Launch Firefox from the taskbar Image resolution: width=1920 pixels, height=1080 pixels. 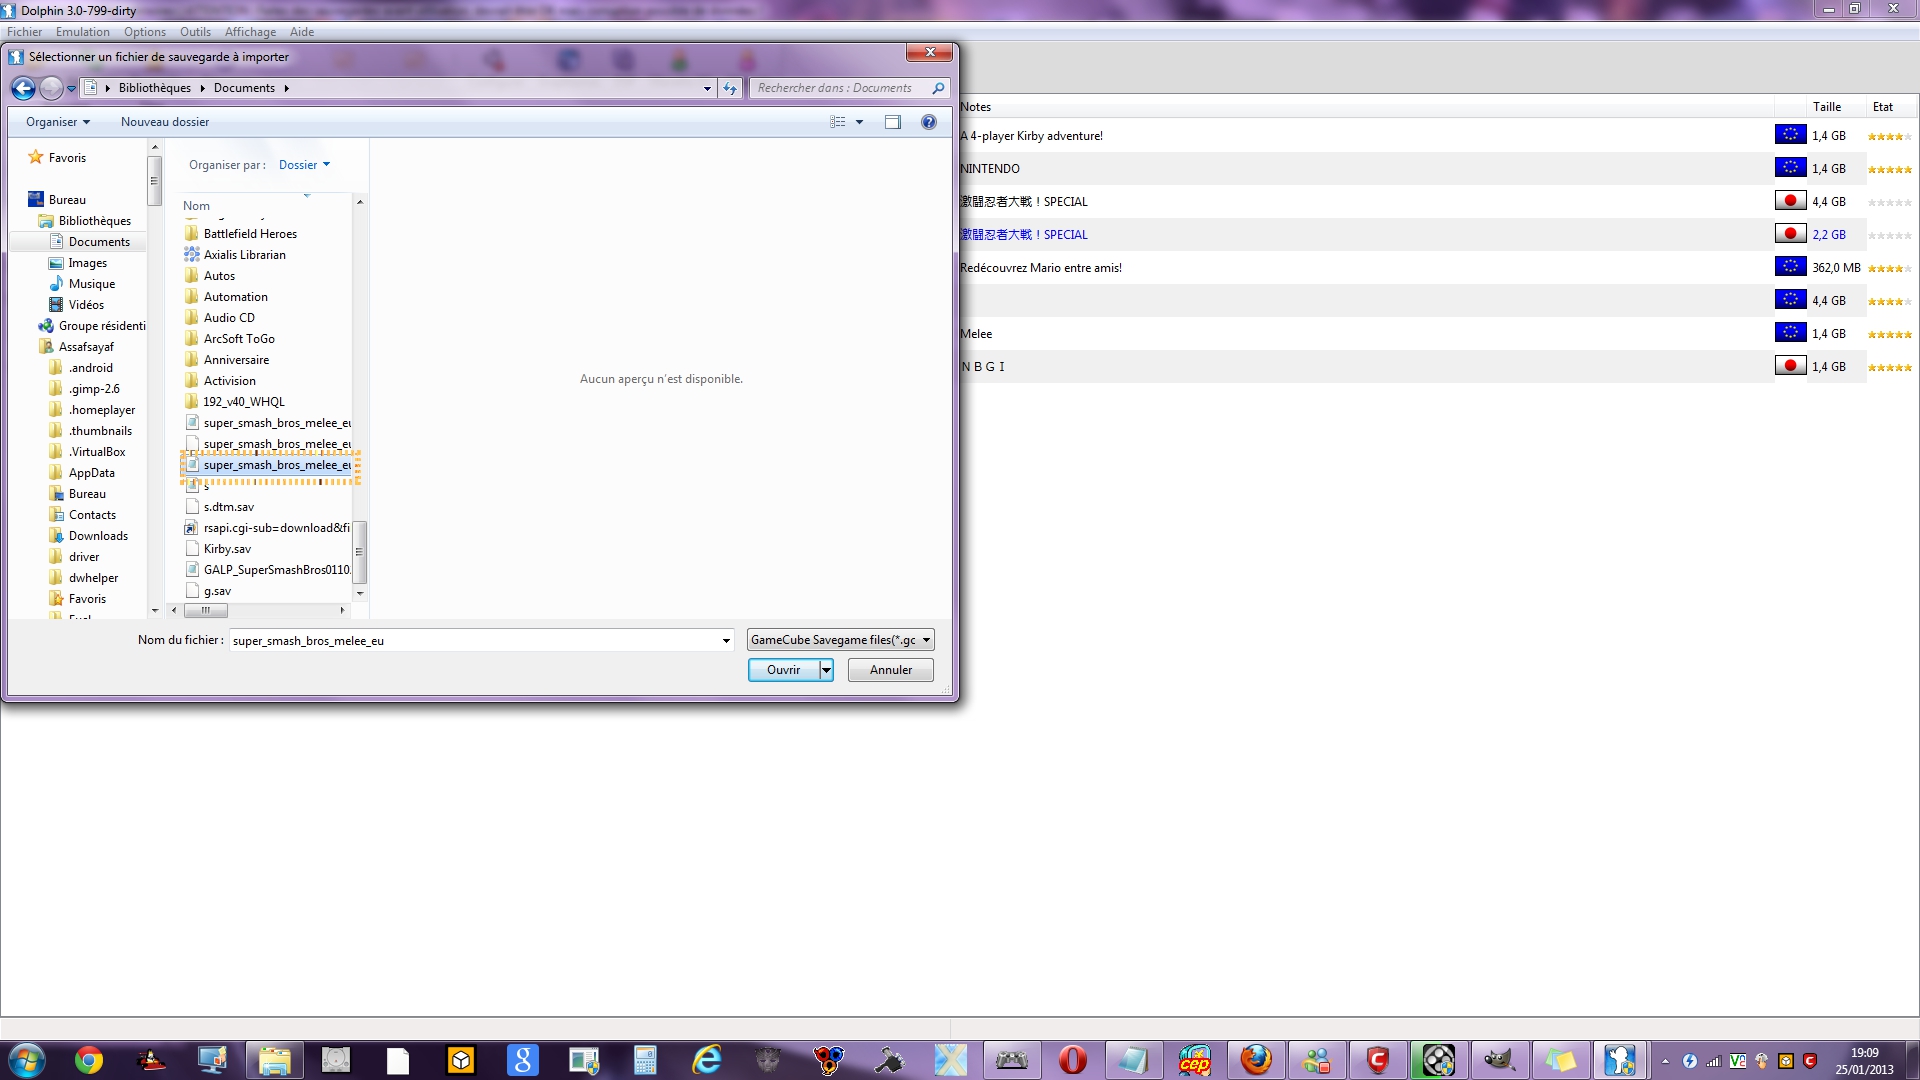1256,1060
